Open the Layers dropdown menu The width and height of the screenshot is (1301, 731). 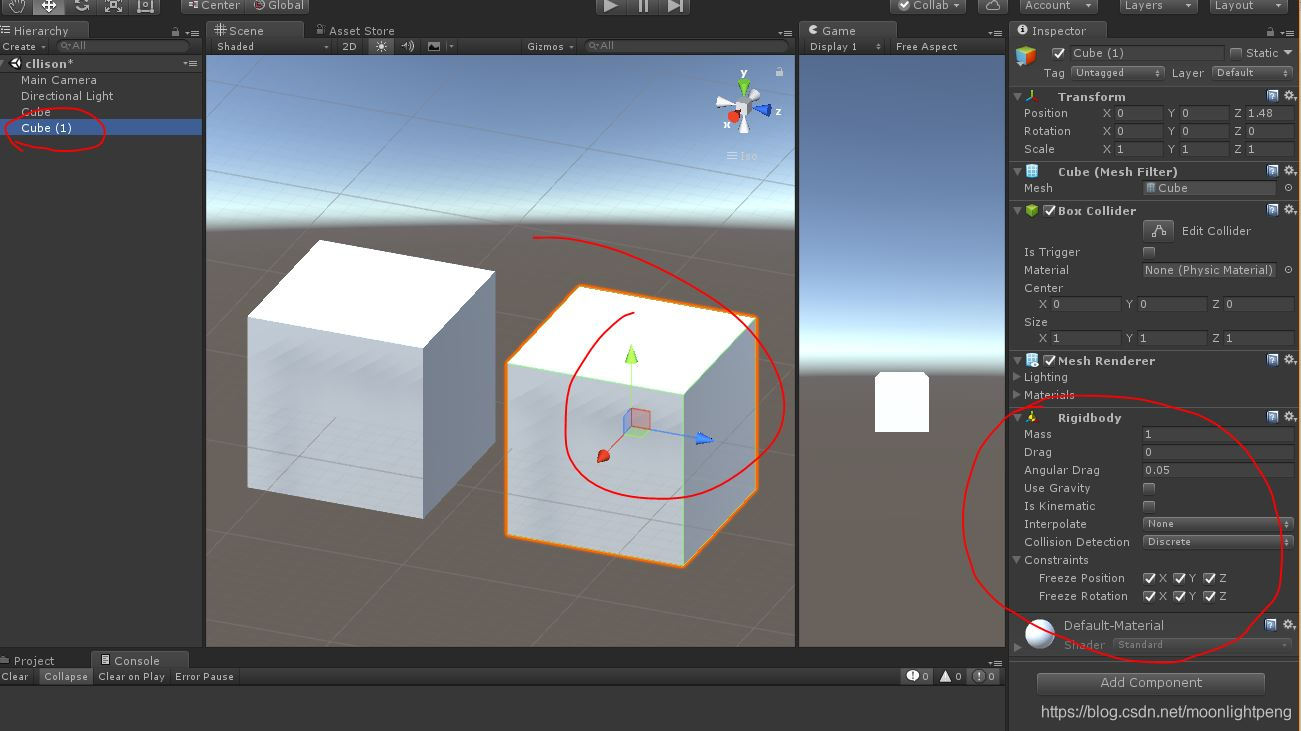pyautogui.click(x=1156, y=6)
